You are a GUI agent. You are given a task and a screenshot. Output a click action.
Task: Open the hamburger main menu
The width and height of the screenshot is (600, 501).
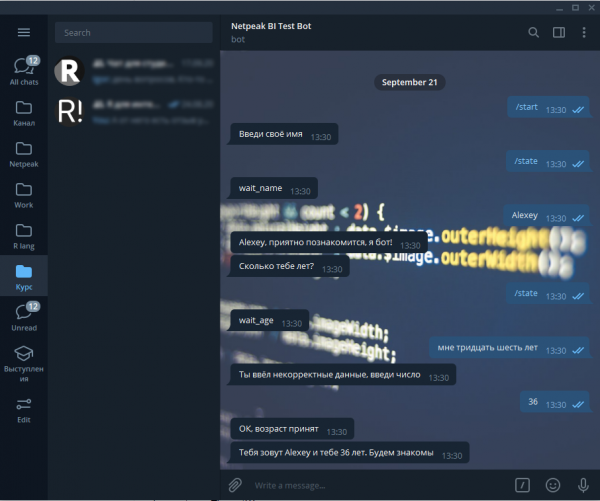[x=24, y=32]
